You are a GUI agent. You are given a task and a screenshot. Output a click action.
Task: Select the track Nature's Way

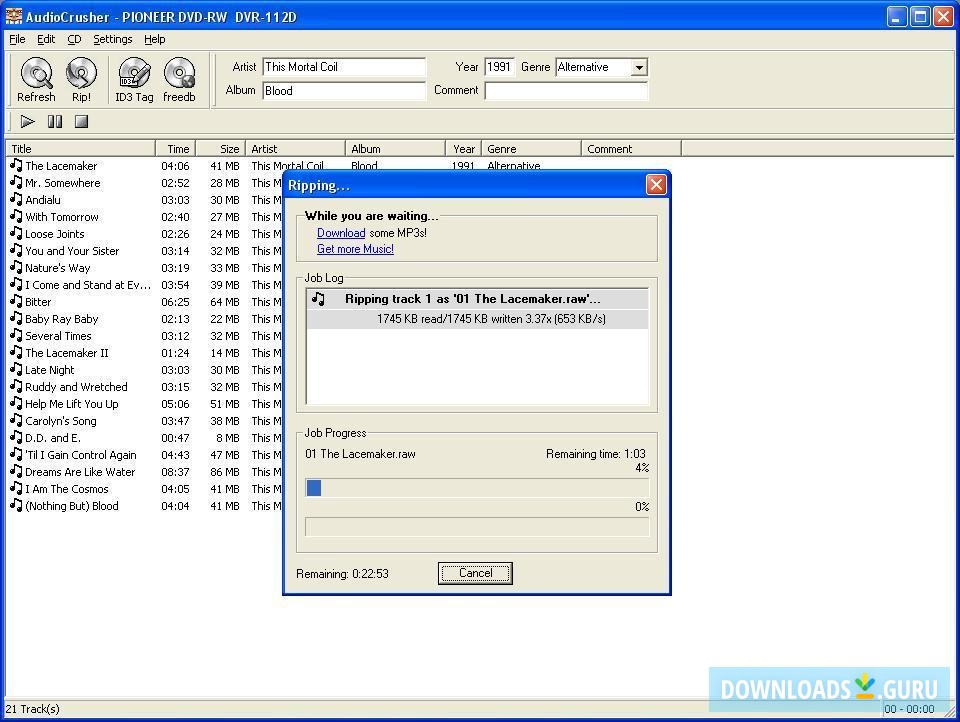58,268
